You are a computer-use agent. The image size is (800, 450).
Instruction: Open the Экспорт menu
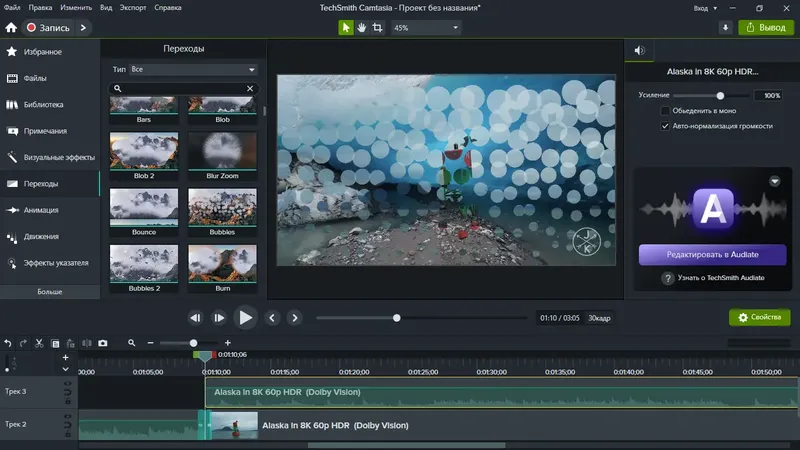(x=133, y=8)
